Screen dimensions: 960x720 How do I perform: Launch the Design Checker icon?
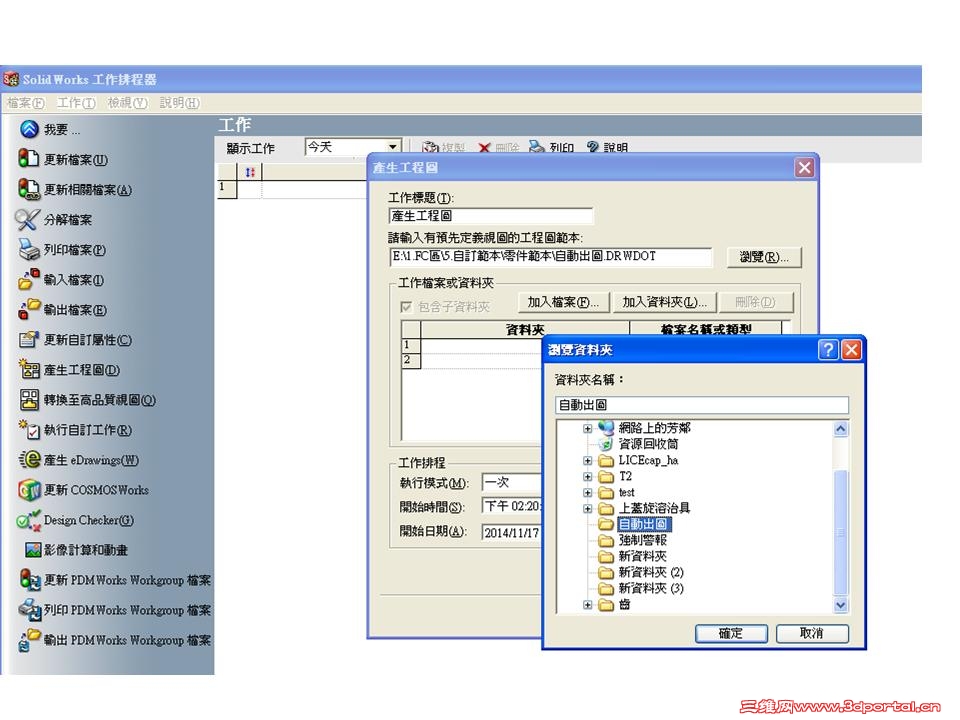pyautogui.click(x=28, y=520)
